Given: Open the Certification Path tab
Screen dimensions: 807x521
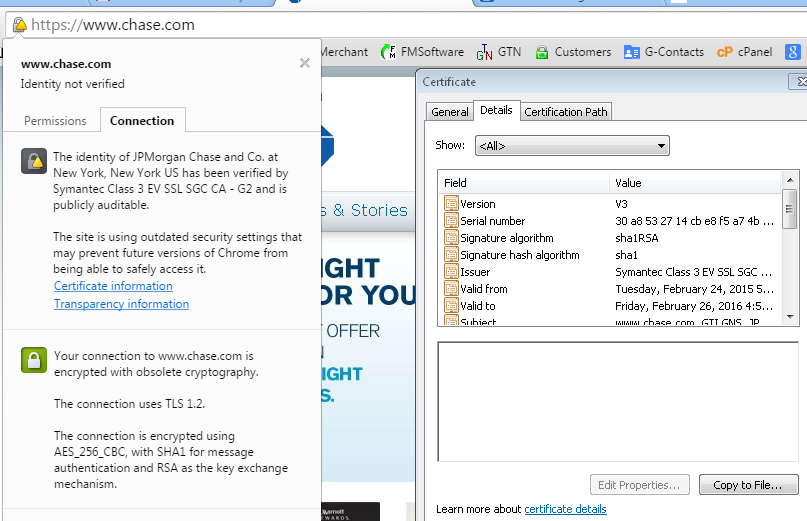Looking at the screenshot, I should tap(566, 112).
